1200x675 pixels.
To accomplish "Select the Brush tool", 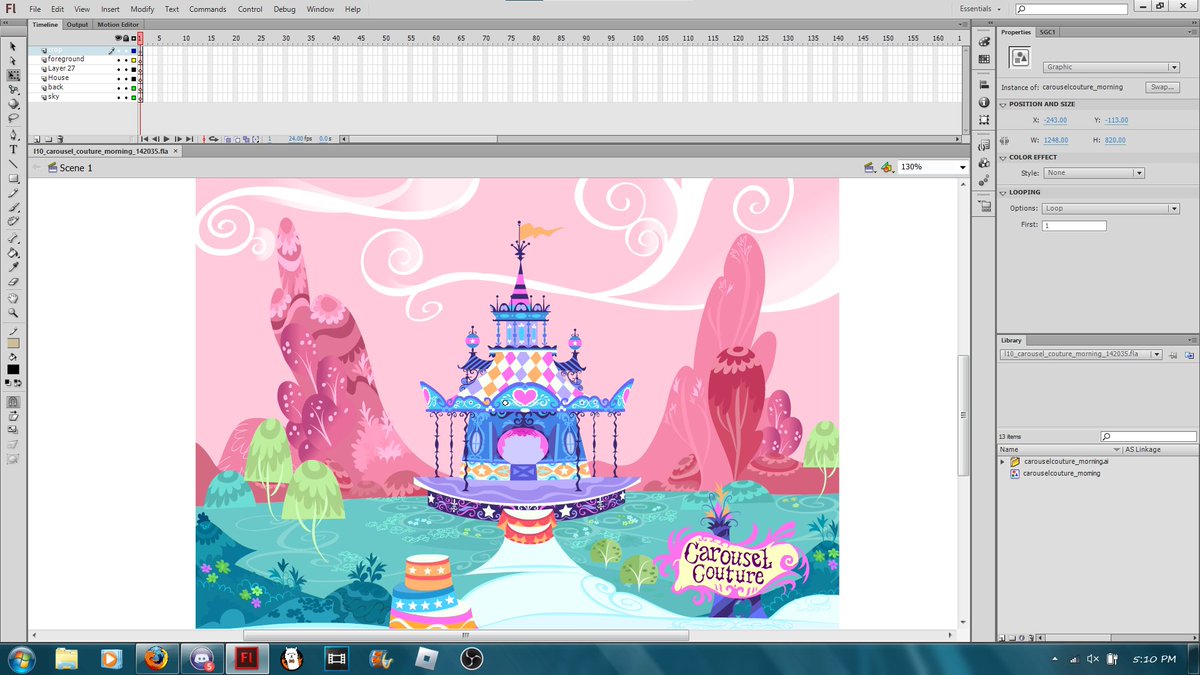I will (13, 207).
